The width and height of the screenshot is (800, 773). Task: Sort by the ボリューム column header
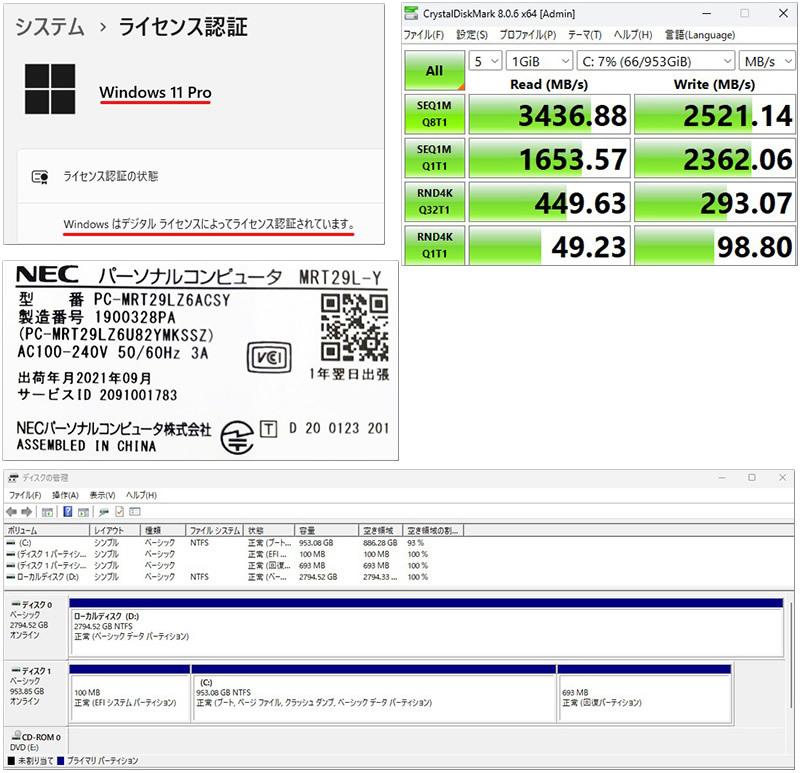click(x=46, y=531)
